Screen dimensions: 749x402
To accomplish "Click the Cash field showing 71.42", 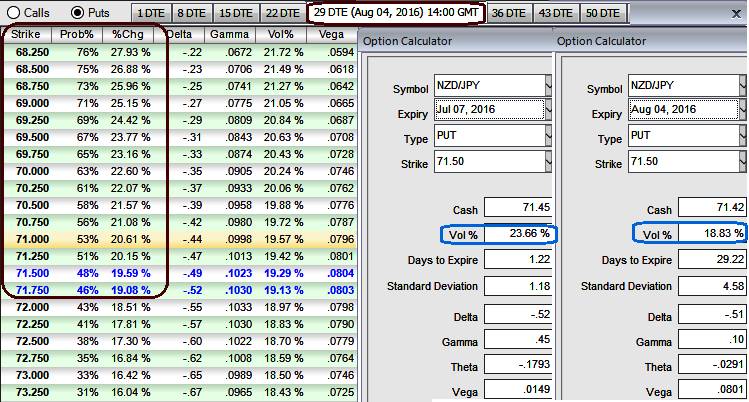I will [x=712, y=209].
